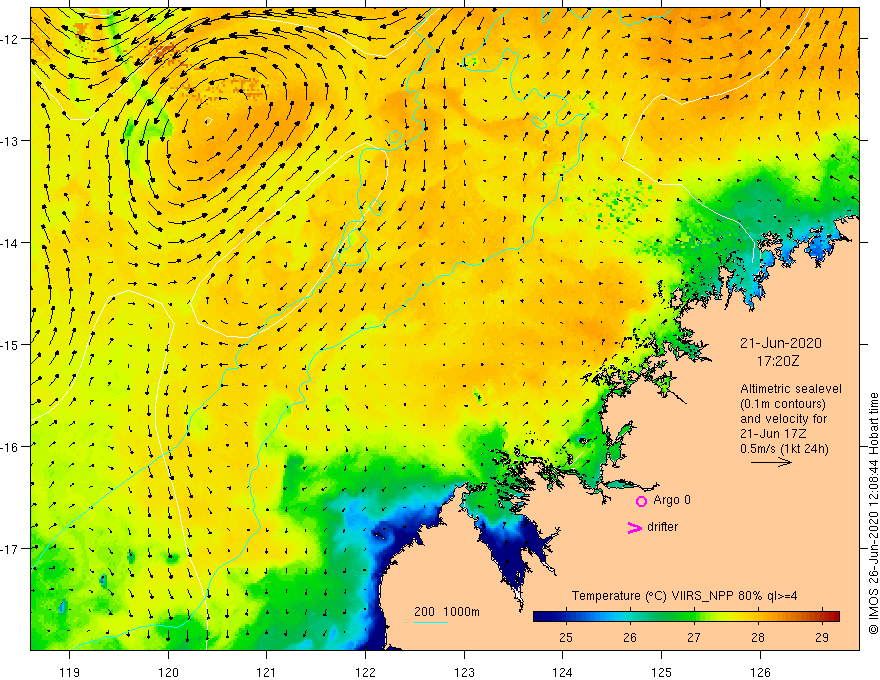The image size is (880, 680).
Task: Click the 21-Jun-2020 date label
Action: (x=781, y=343)
